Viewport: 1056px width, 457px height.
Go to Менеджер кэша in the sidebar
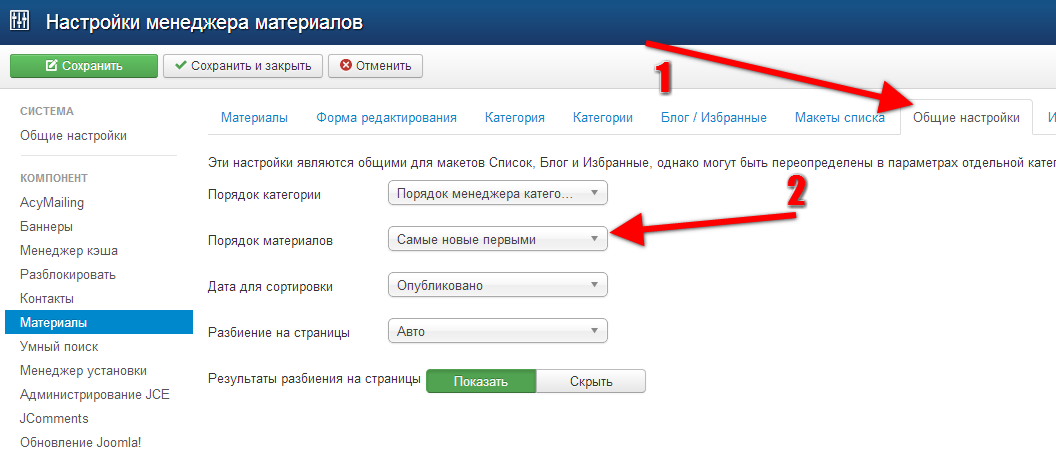click(x=69, y=250)
